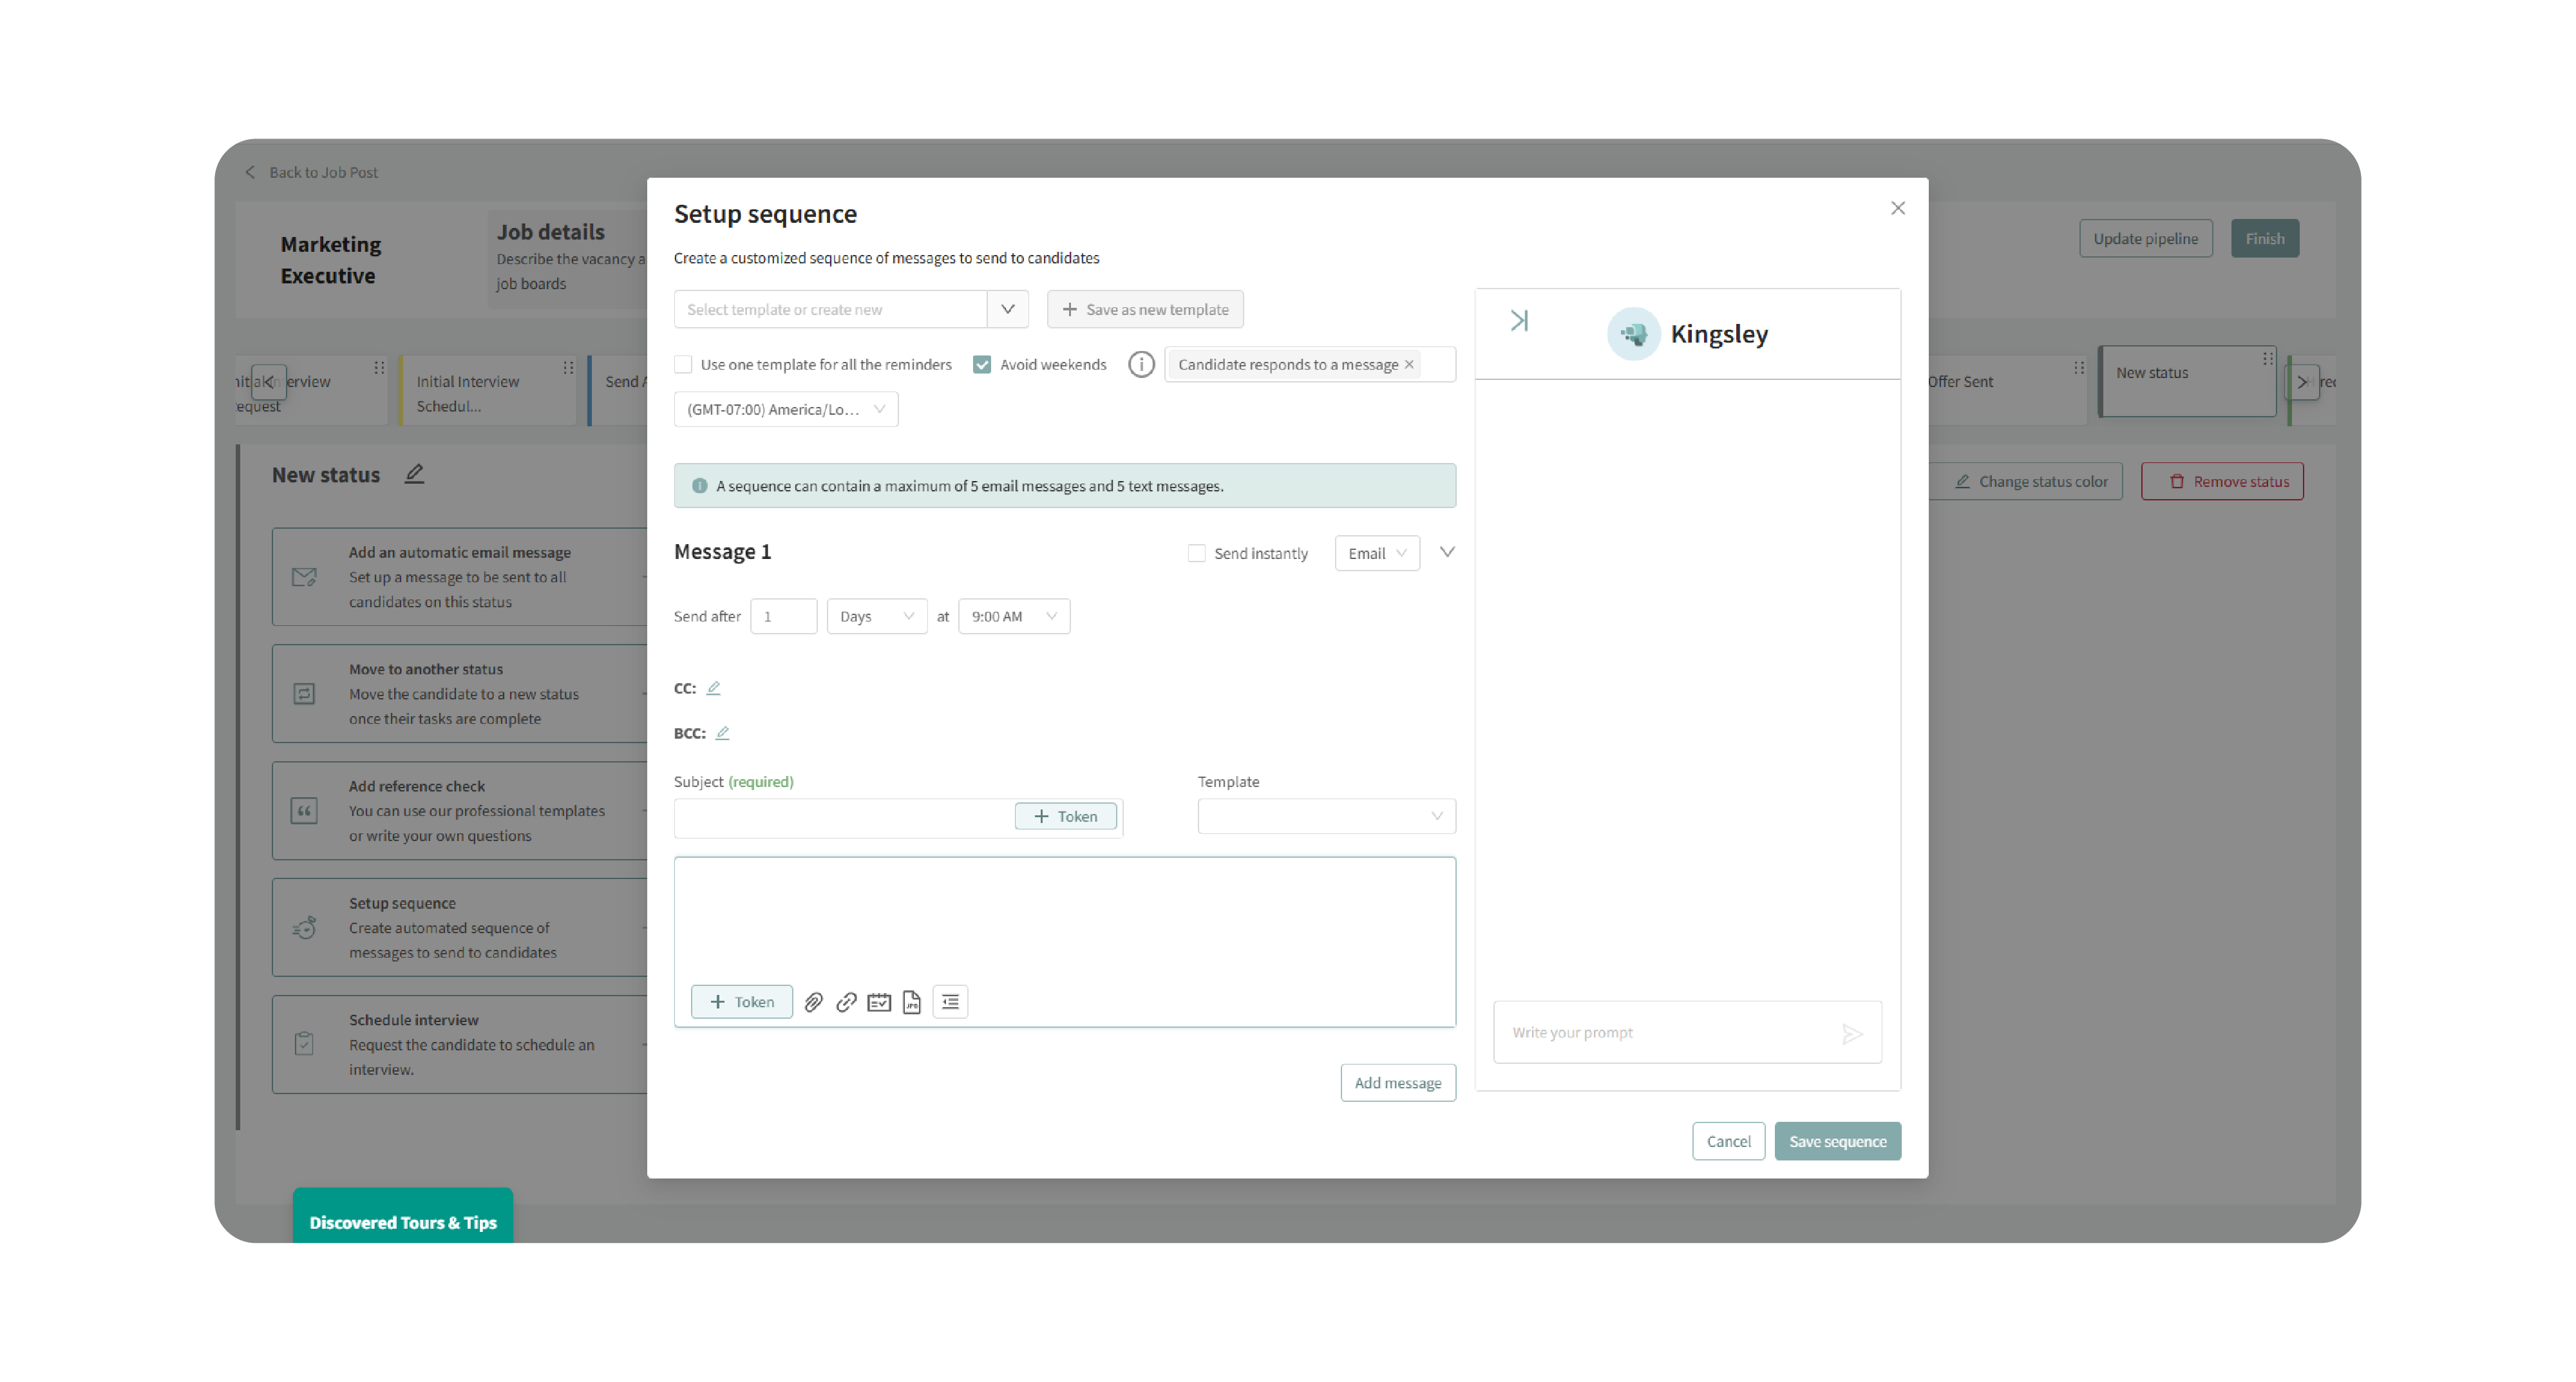Open the 9:00 AM time dropdown
The width and height of the screenshot is (2576, 1382).
click(x=1013, y=616)
